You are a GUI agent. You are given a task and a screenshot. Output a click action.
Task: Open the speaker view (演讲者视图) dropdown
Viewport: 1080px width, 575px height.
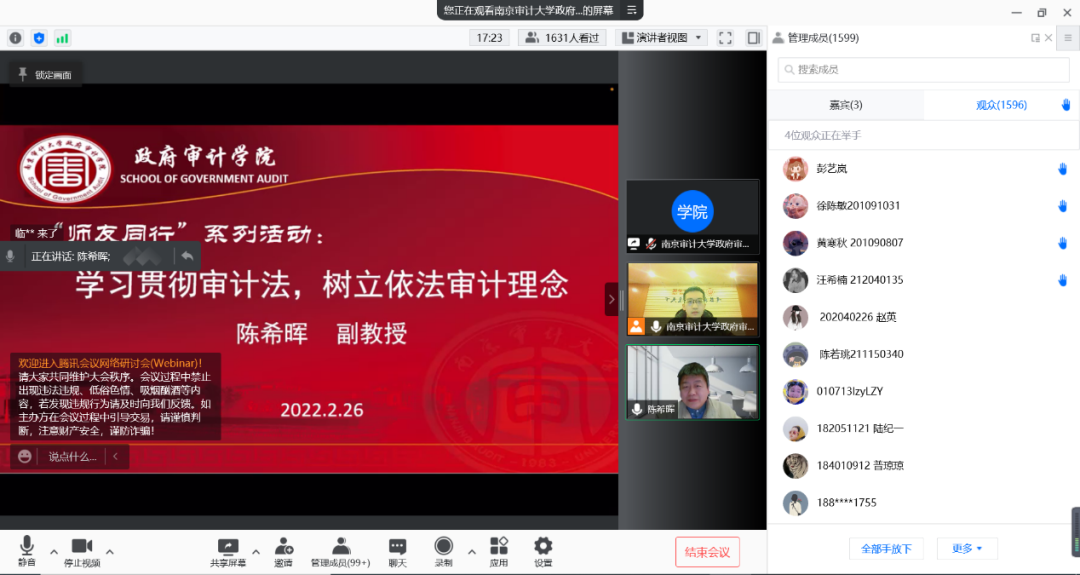662,38
